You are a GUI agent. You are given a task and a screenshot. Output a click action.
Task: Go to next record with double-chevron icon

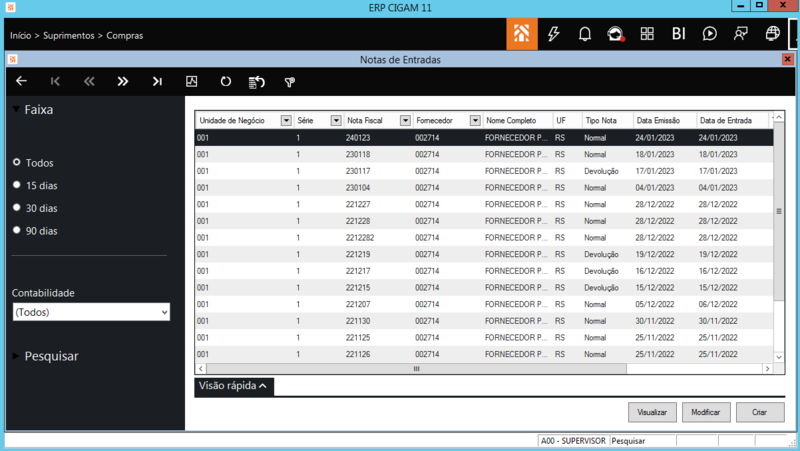[123, 81]
